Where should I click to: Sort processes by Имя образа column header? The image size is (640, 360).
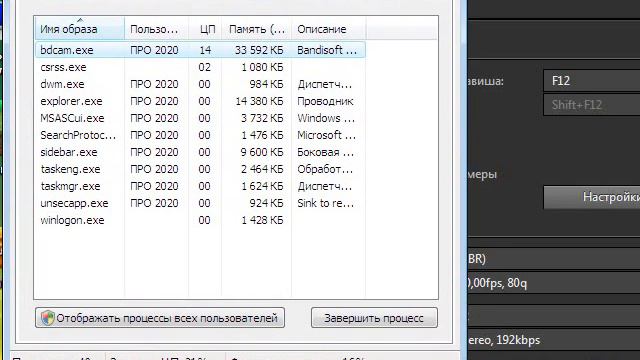[79, 29]
